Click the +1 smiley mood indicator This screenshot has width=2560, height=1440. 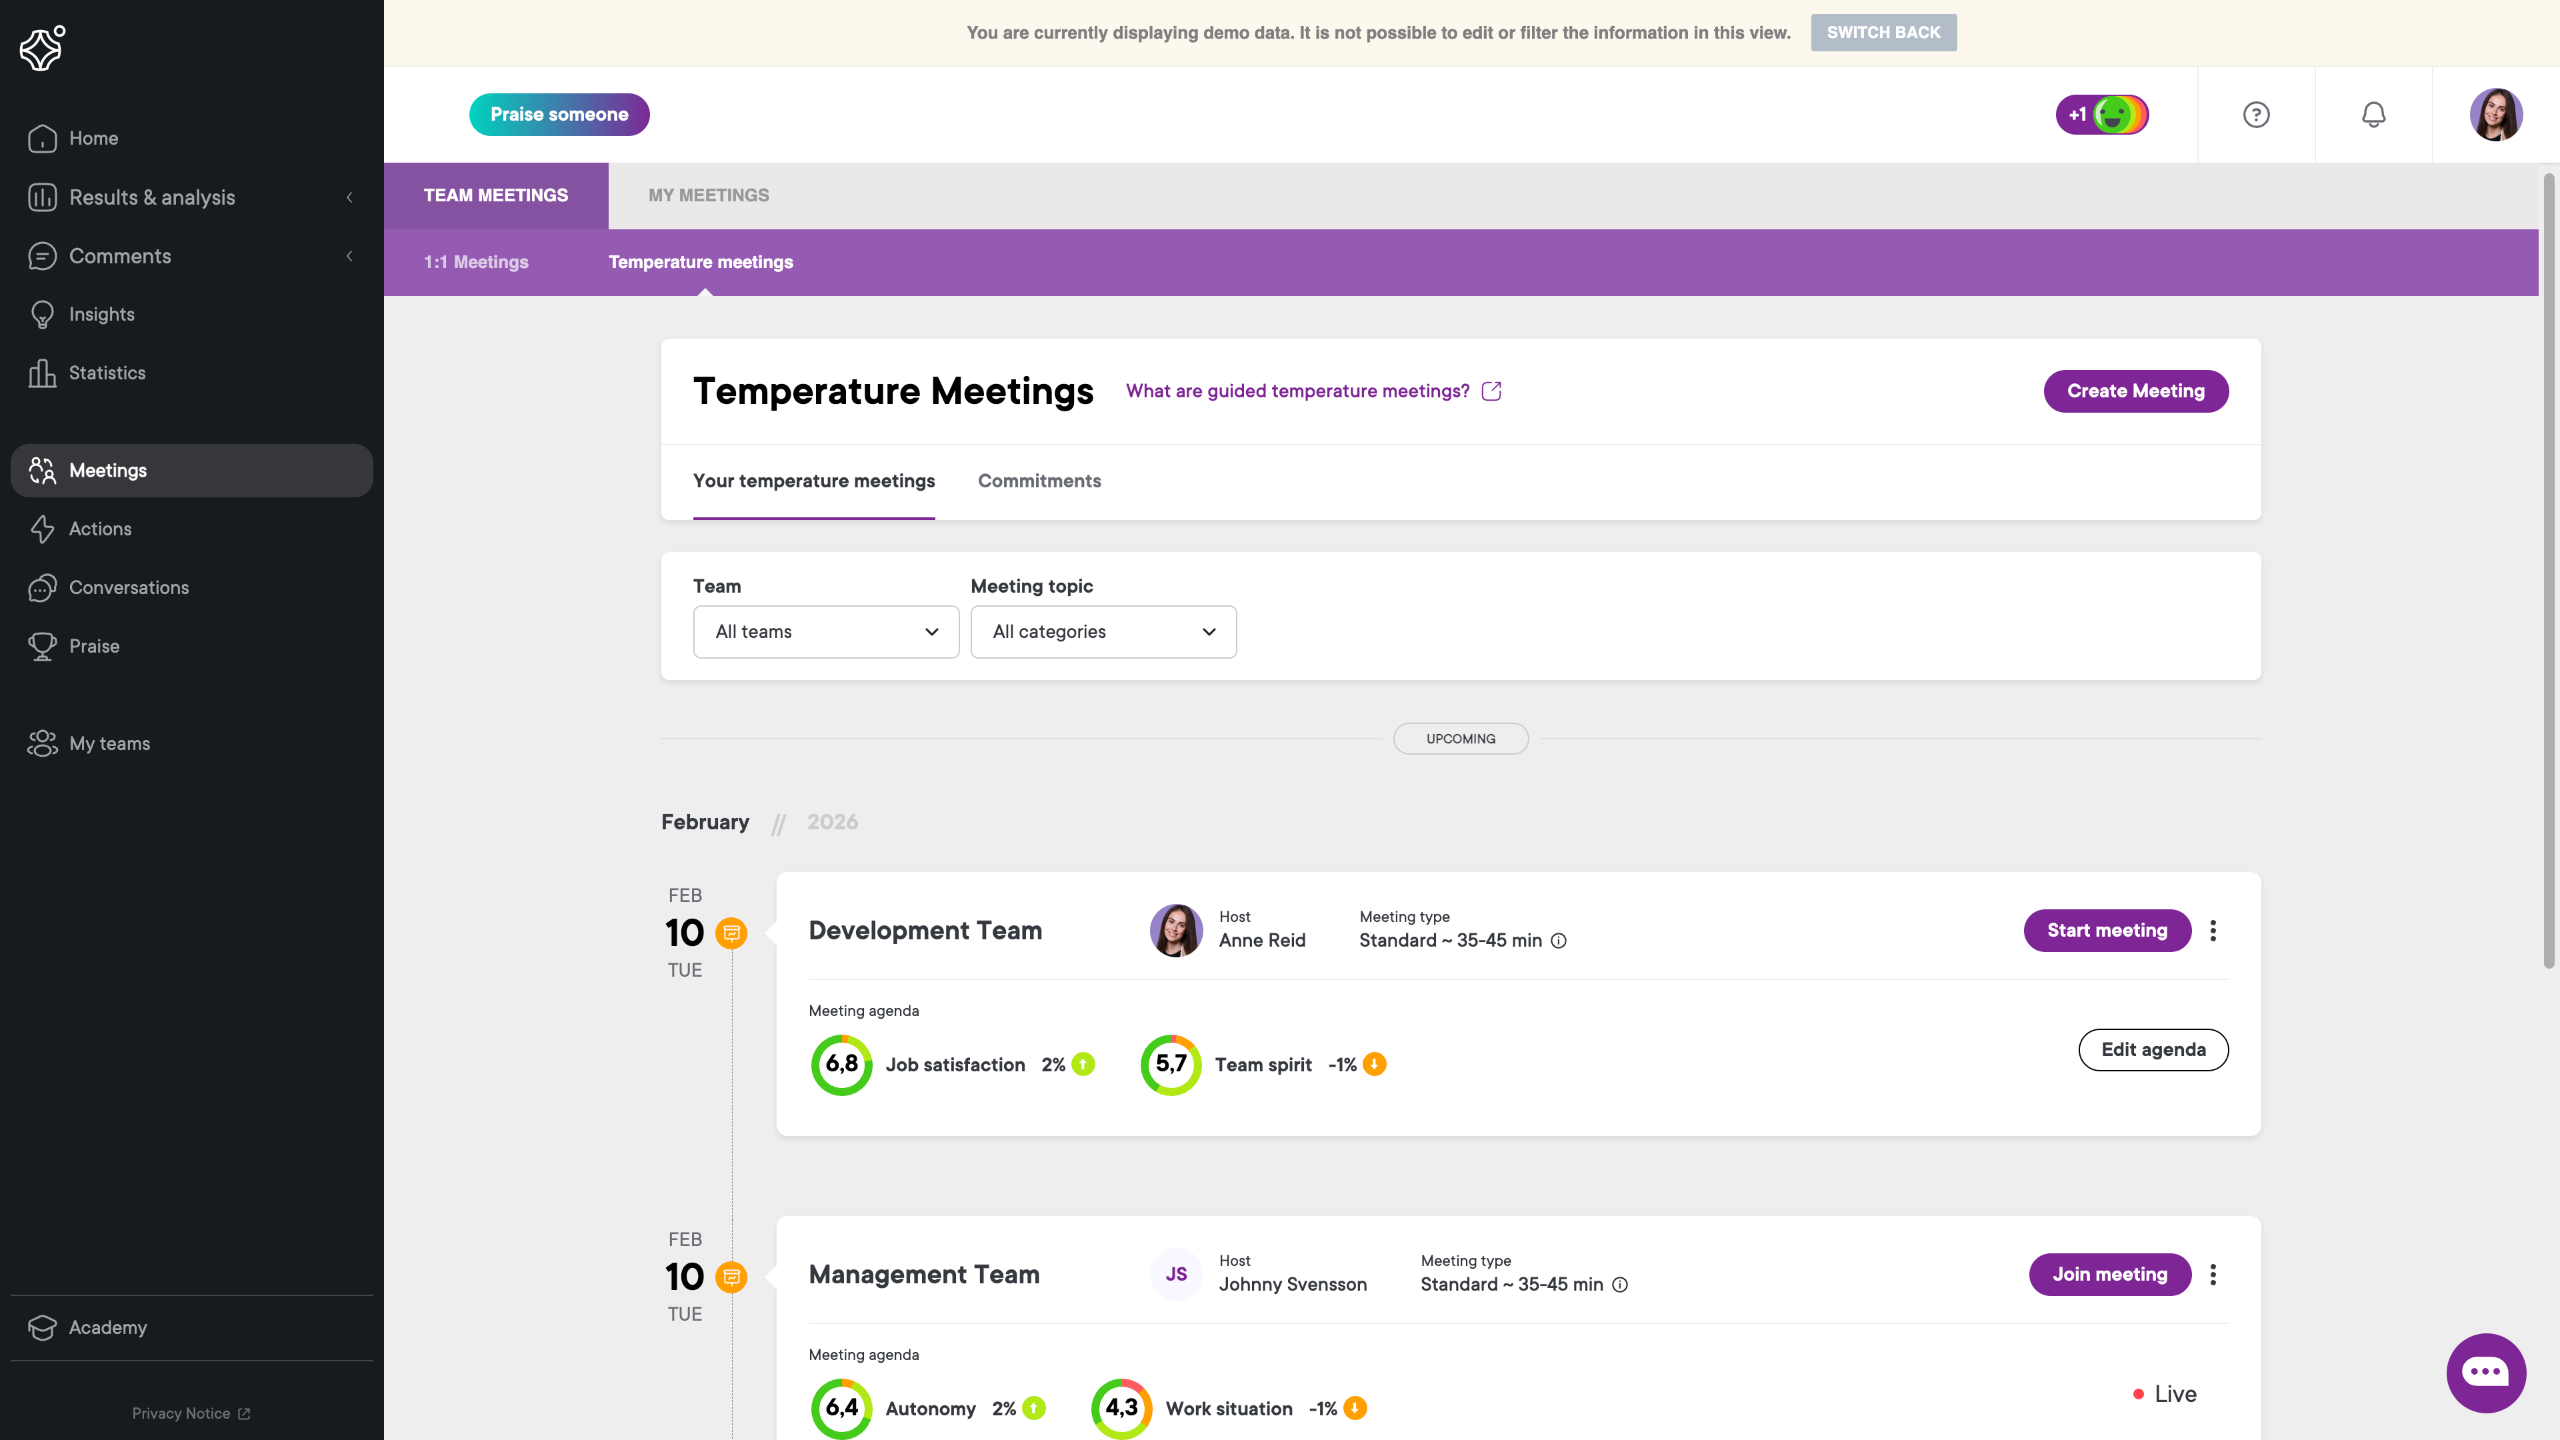click(2102, 115)
